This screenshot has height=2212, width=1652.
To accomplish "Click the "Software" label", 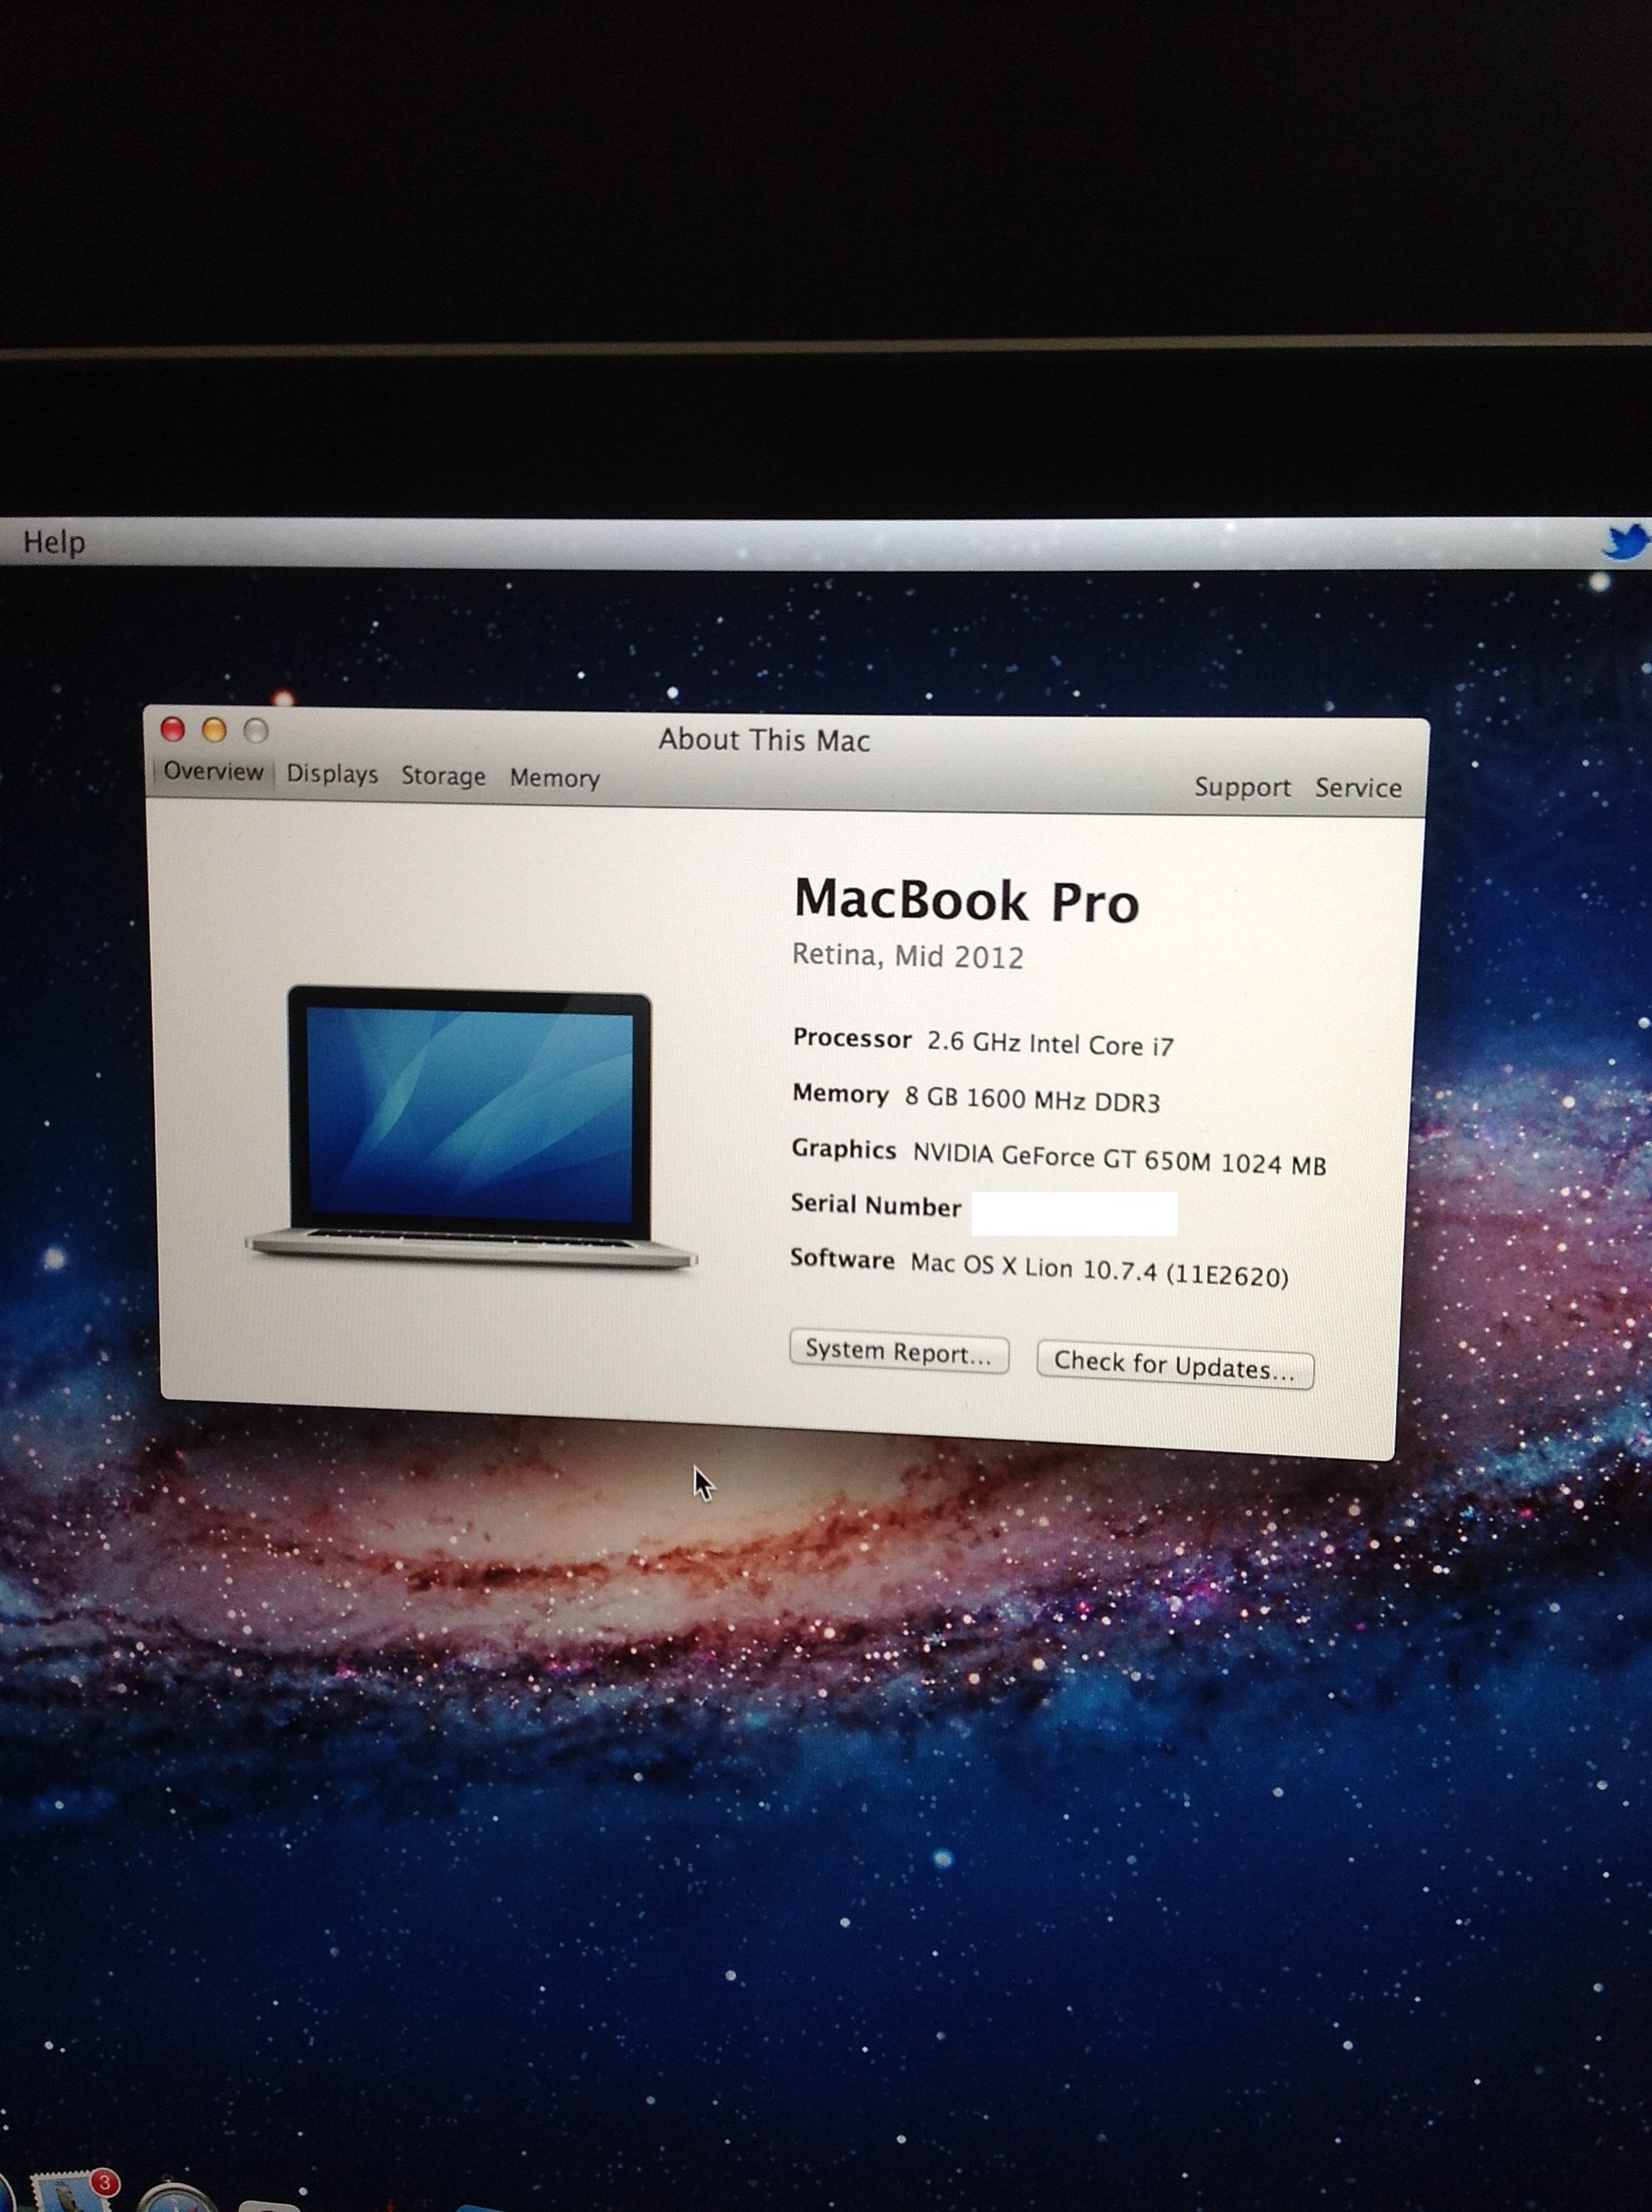I will [842, 1259].
